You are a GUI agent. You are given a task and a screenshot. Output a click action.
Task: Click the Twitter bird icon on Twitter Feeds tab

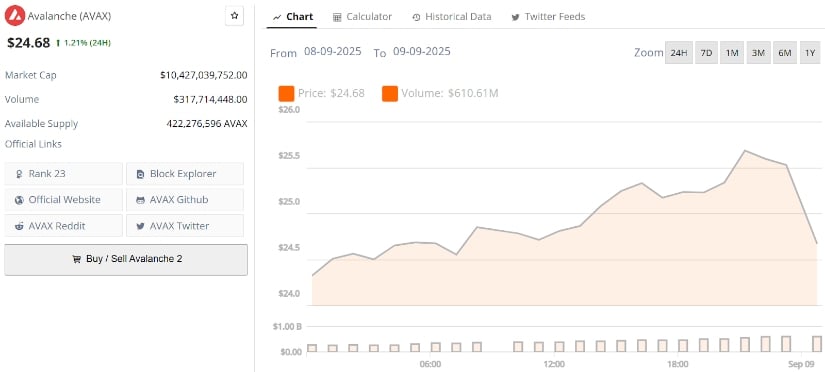(x=516, y=17)
